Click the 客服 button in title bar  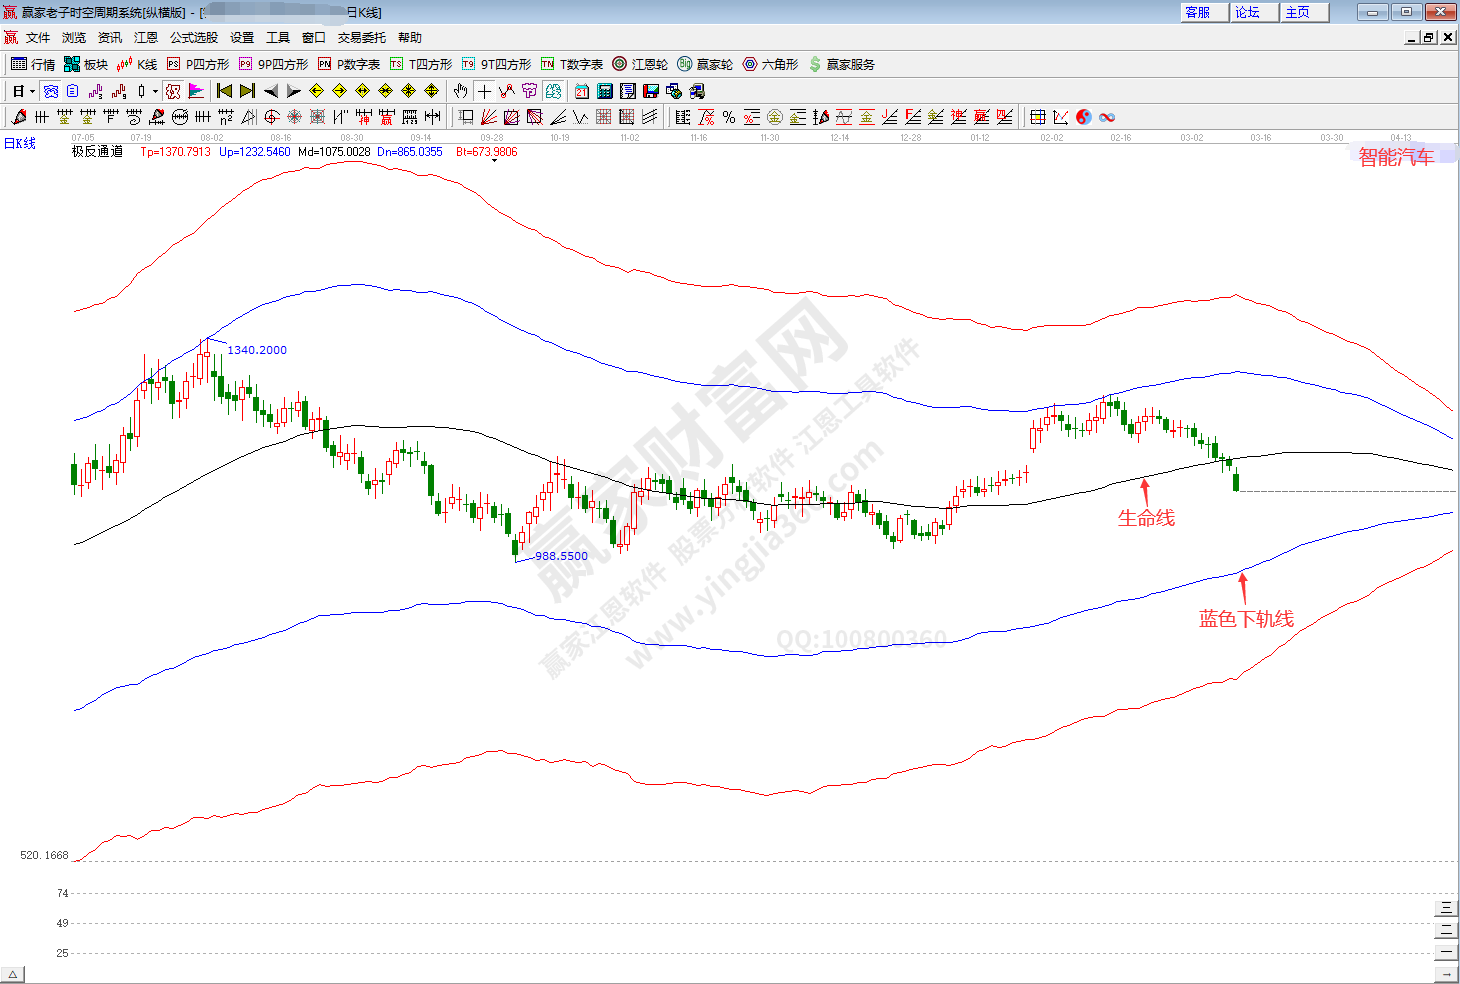(1198, 12)
